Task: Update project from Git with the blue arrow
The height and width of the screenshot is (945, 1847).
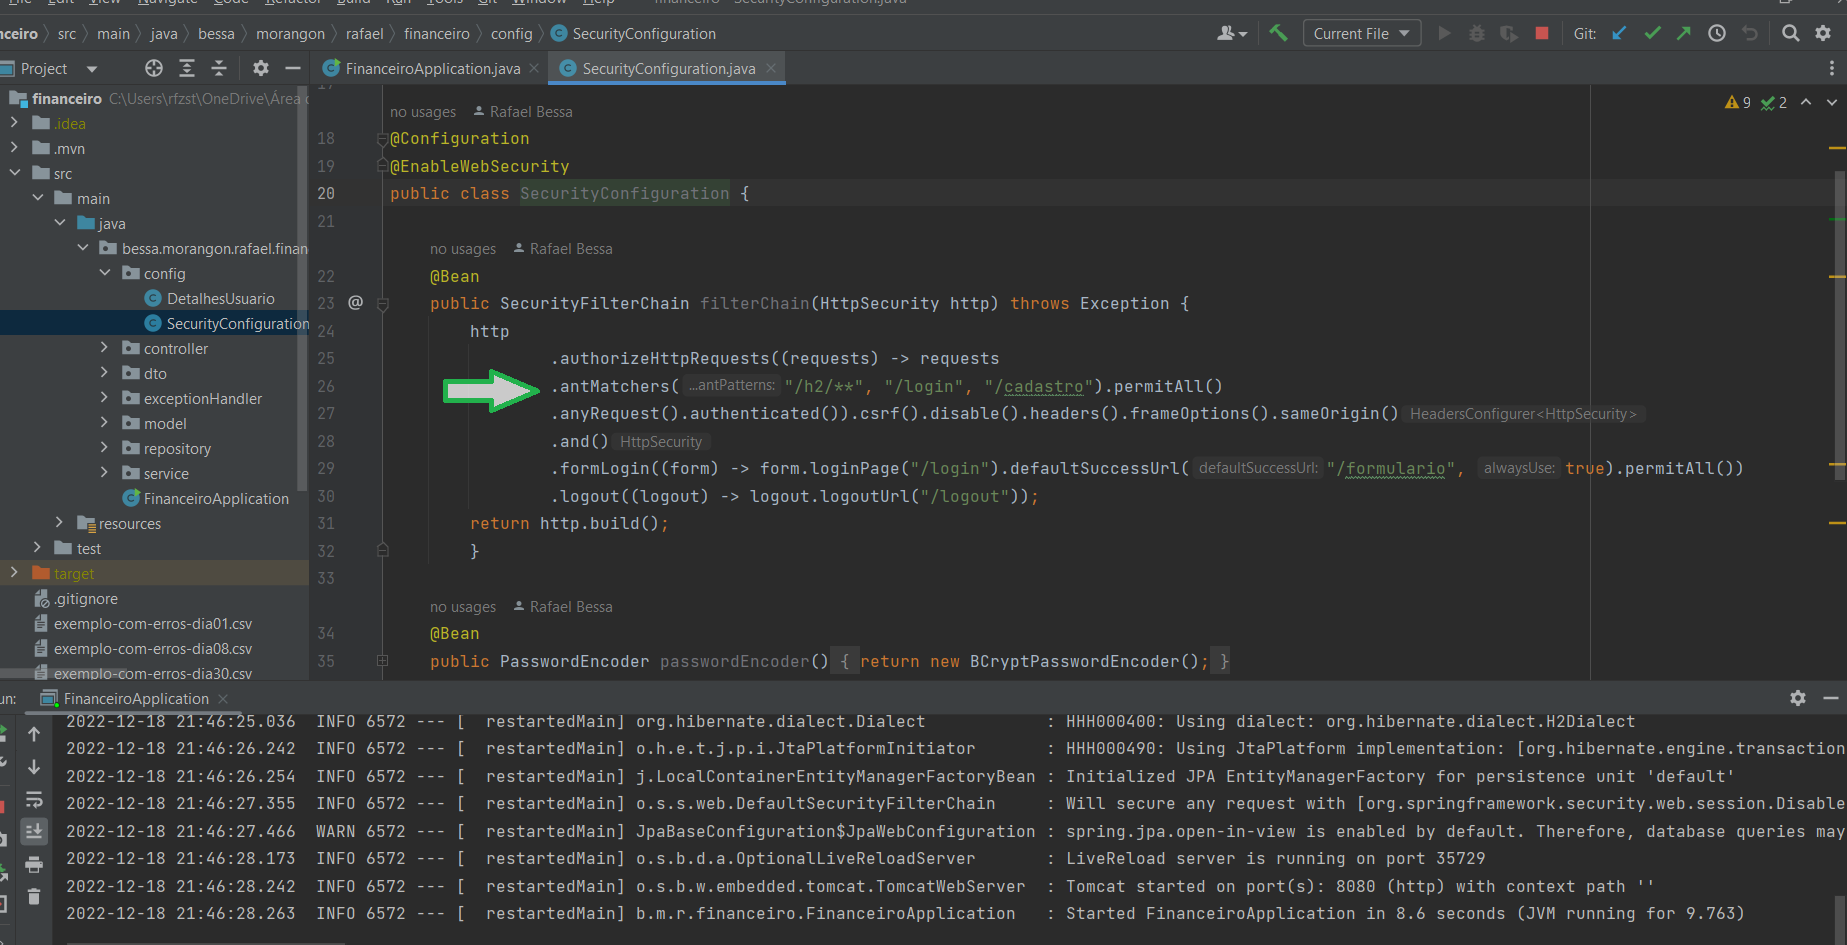Action: tap(1619, 33)
